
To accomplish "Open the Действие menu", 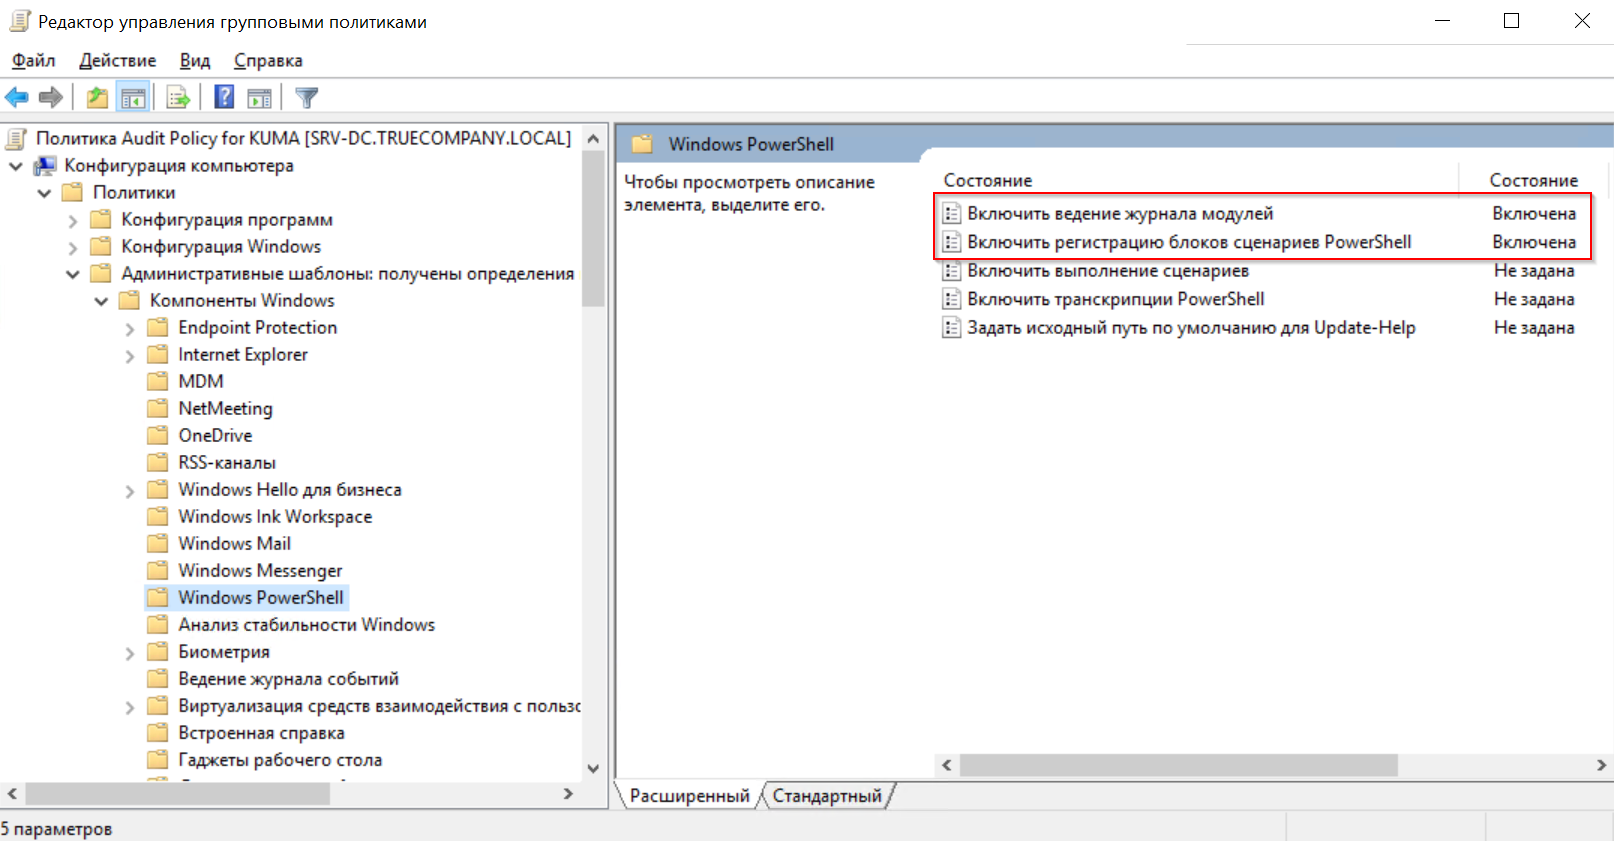I will [x=117, y=61].
